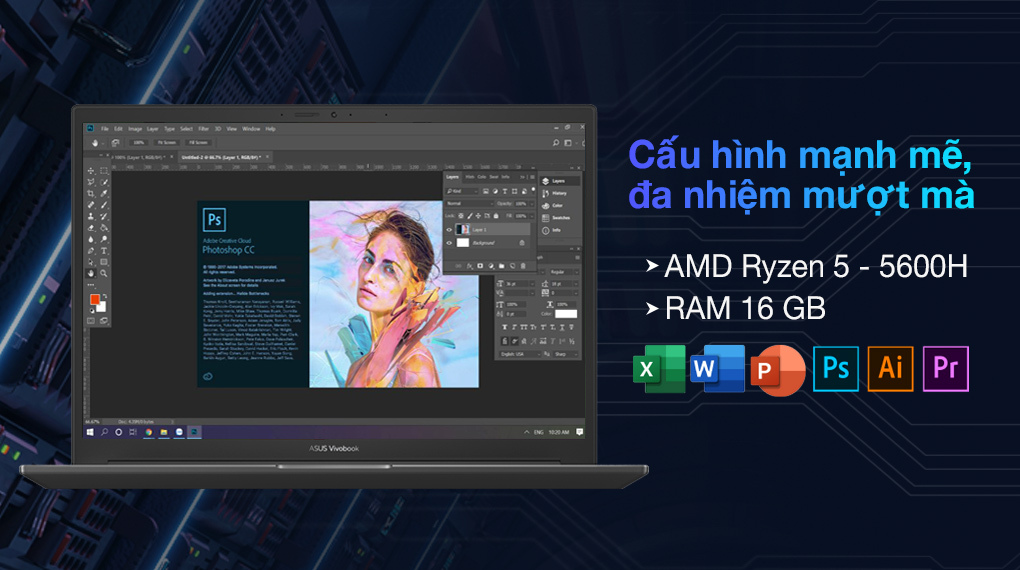The height and width of the screenshot is (570, 1020).
Task: Toggle lock image pixels brush icon
Action: pyautogui.click(x=470, y=215)
